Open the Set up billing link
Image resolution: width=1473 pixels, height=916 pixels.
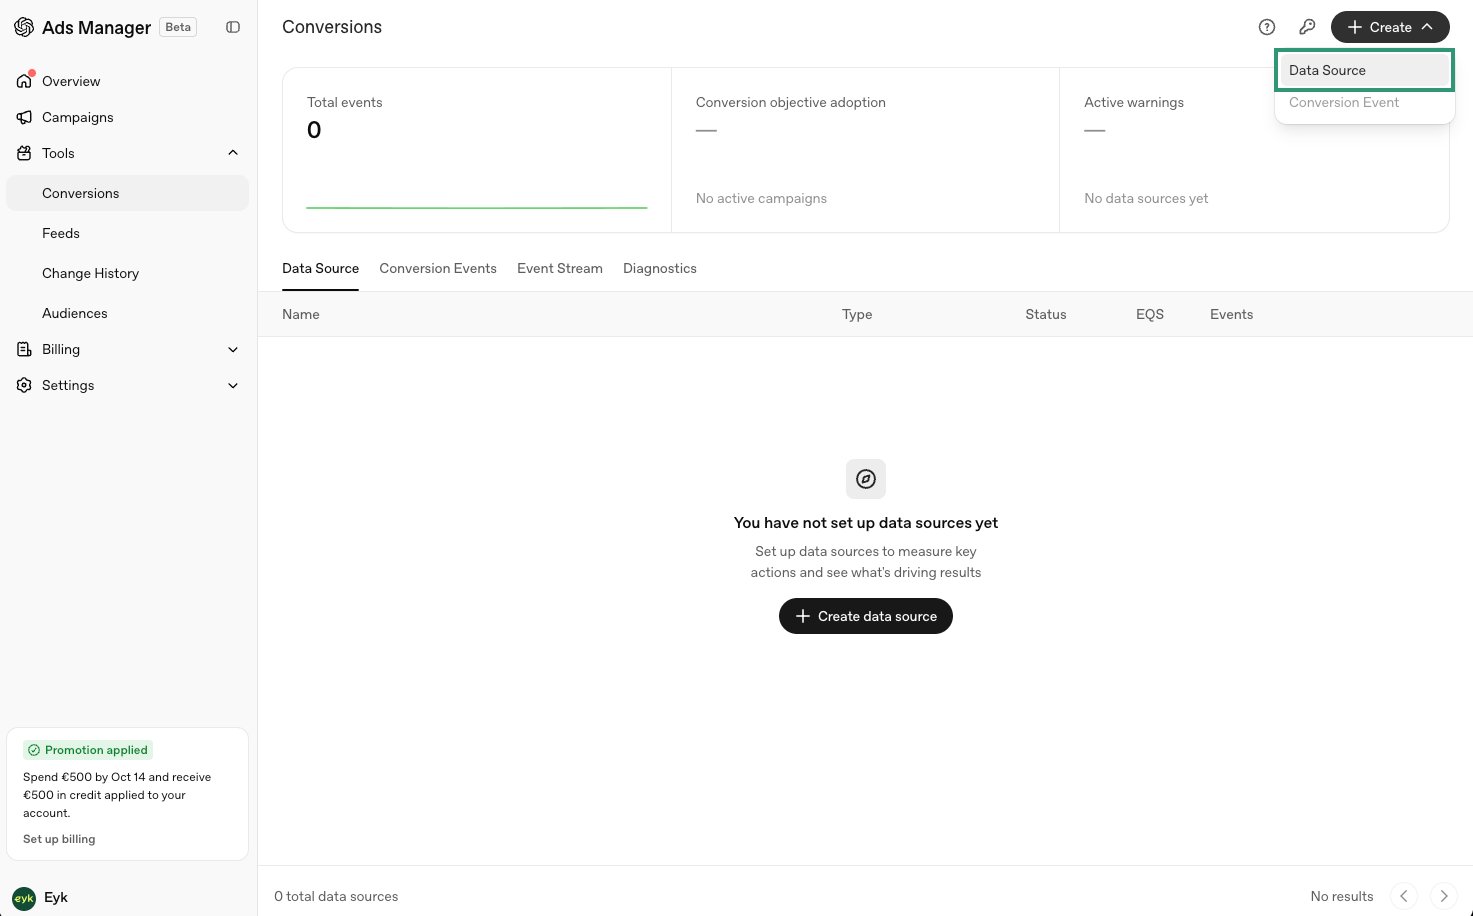[59, 839]
